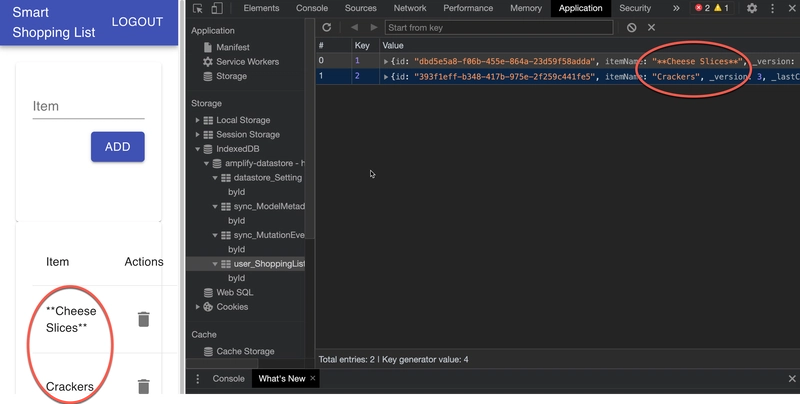Viewport: 800px width, 404px height.
Task: Click the inspect element picker icon
Action: coord(199,8)
